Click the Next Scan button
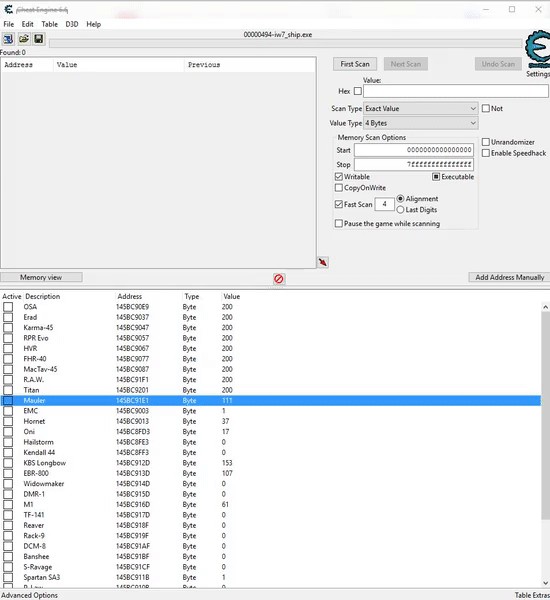Screen dimensions: 550x600 tap(406, 64)
